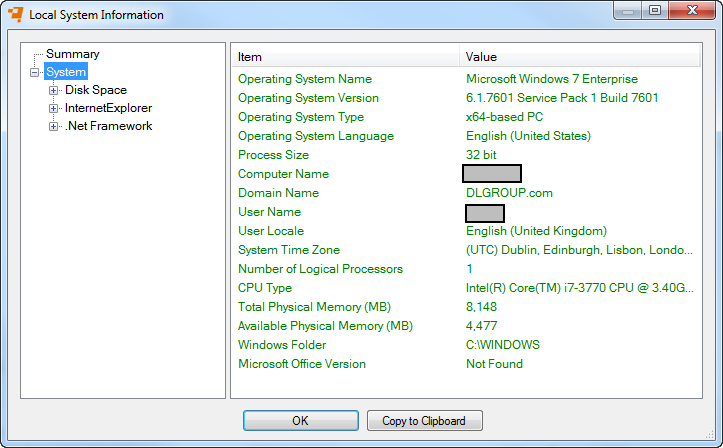Expand the InternetExplorer node
The width and height of the screenshot is (723, 448).
(54, 108)
